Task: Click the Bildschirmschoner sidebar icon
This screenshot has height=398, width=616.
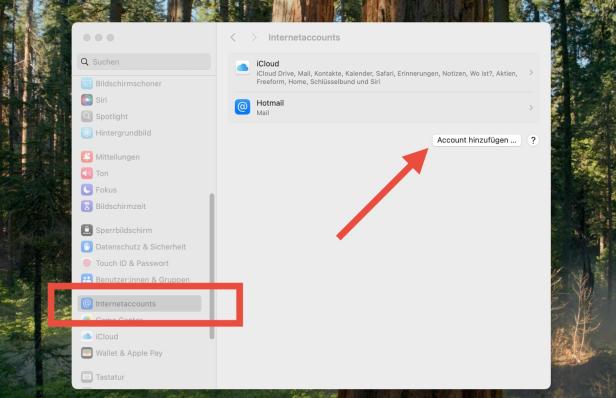Action: (x=87, y=83)
